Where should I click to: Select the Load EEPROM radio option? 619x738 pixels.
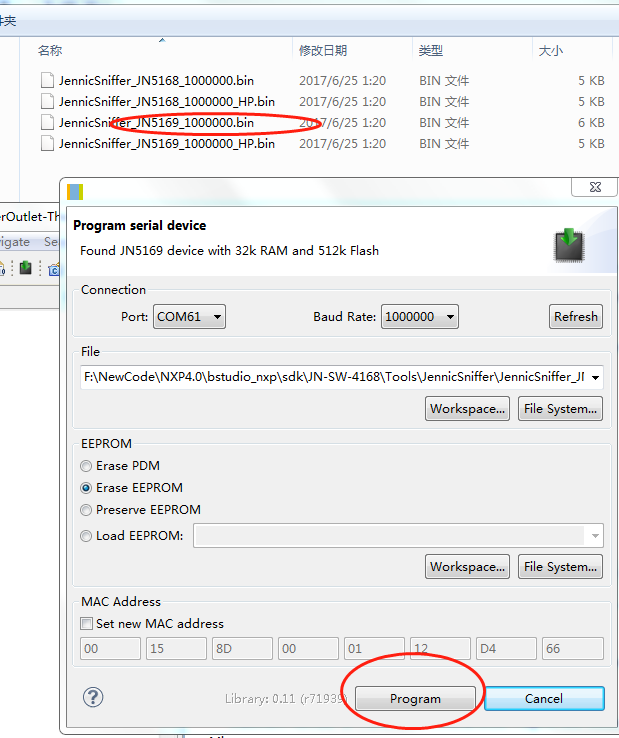[x=86, y=536]
